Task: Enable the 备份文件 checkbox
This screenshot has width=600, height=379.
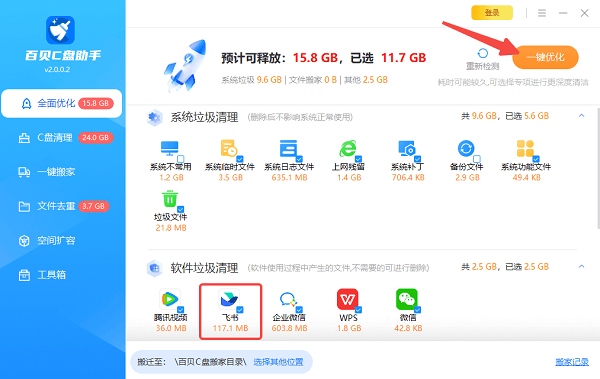Action: tap(477, 158)
